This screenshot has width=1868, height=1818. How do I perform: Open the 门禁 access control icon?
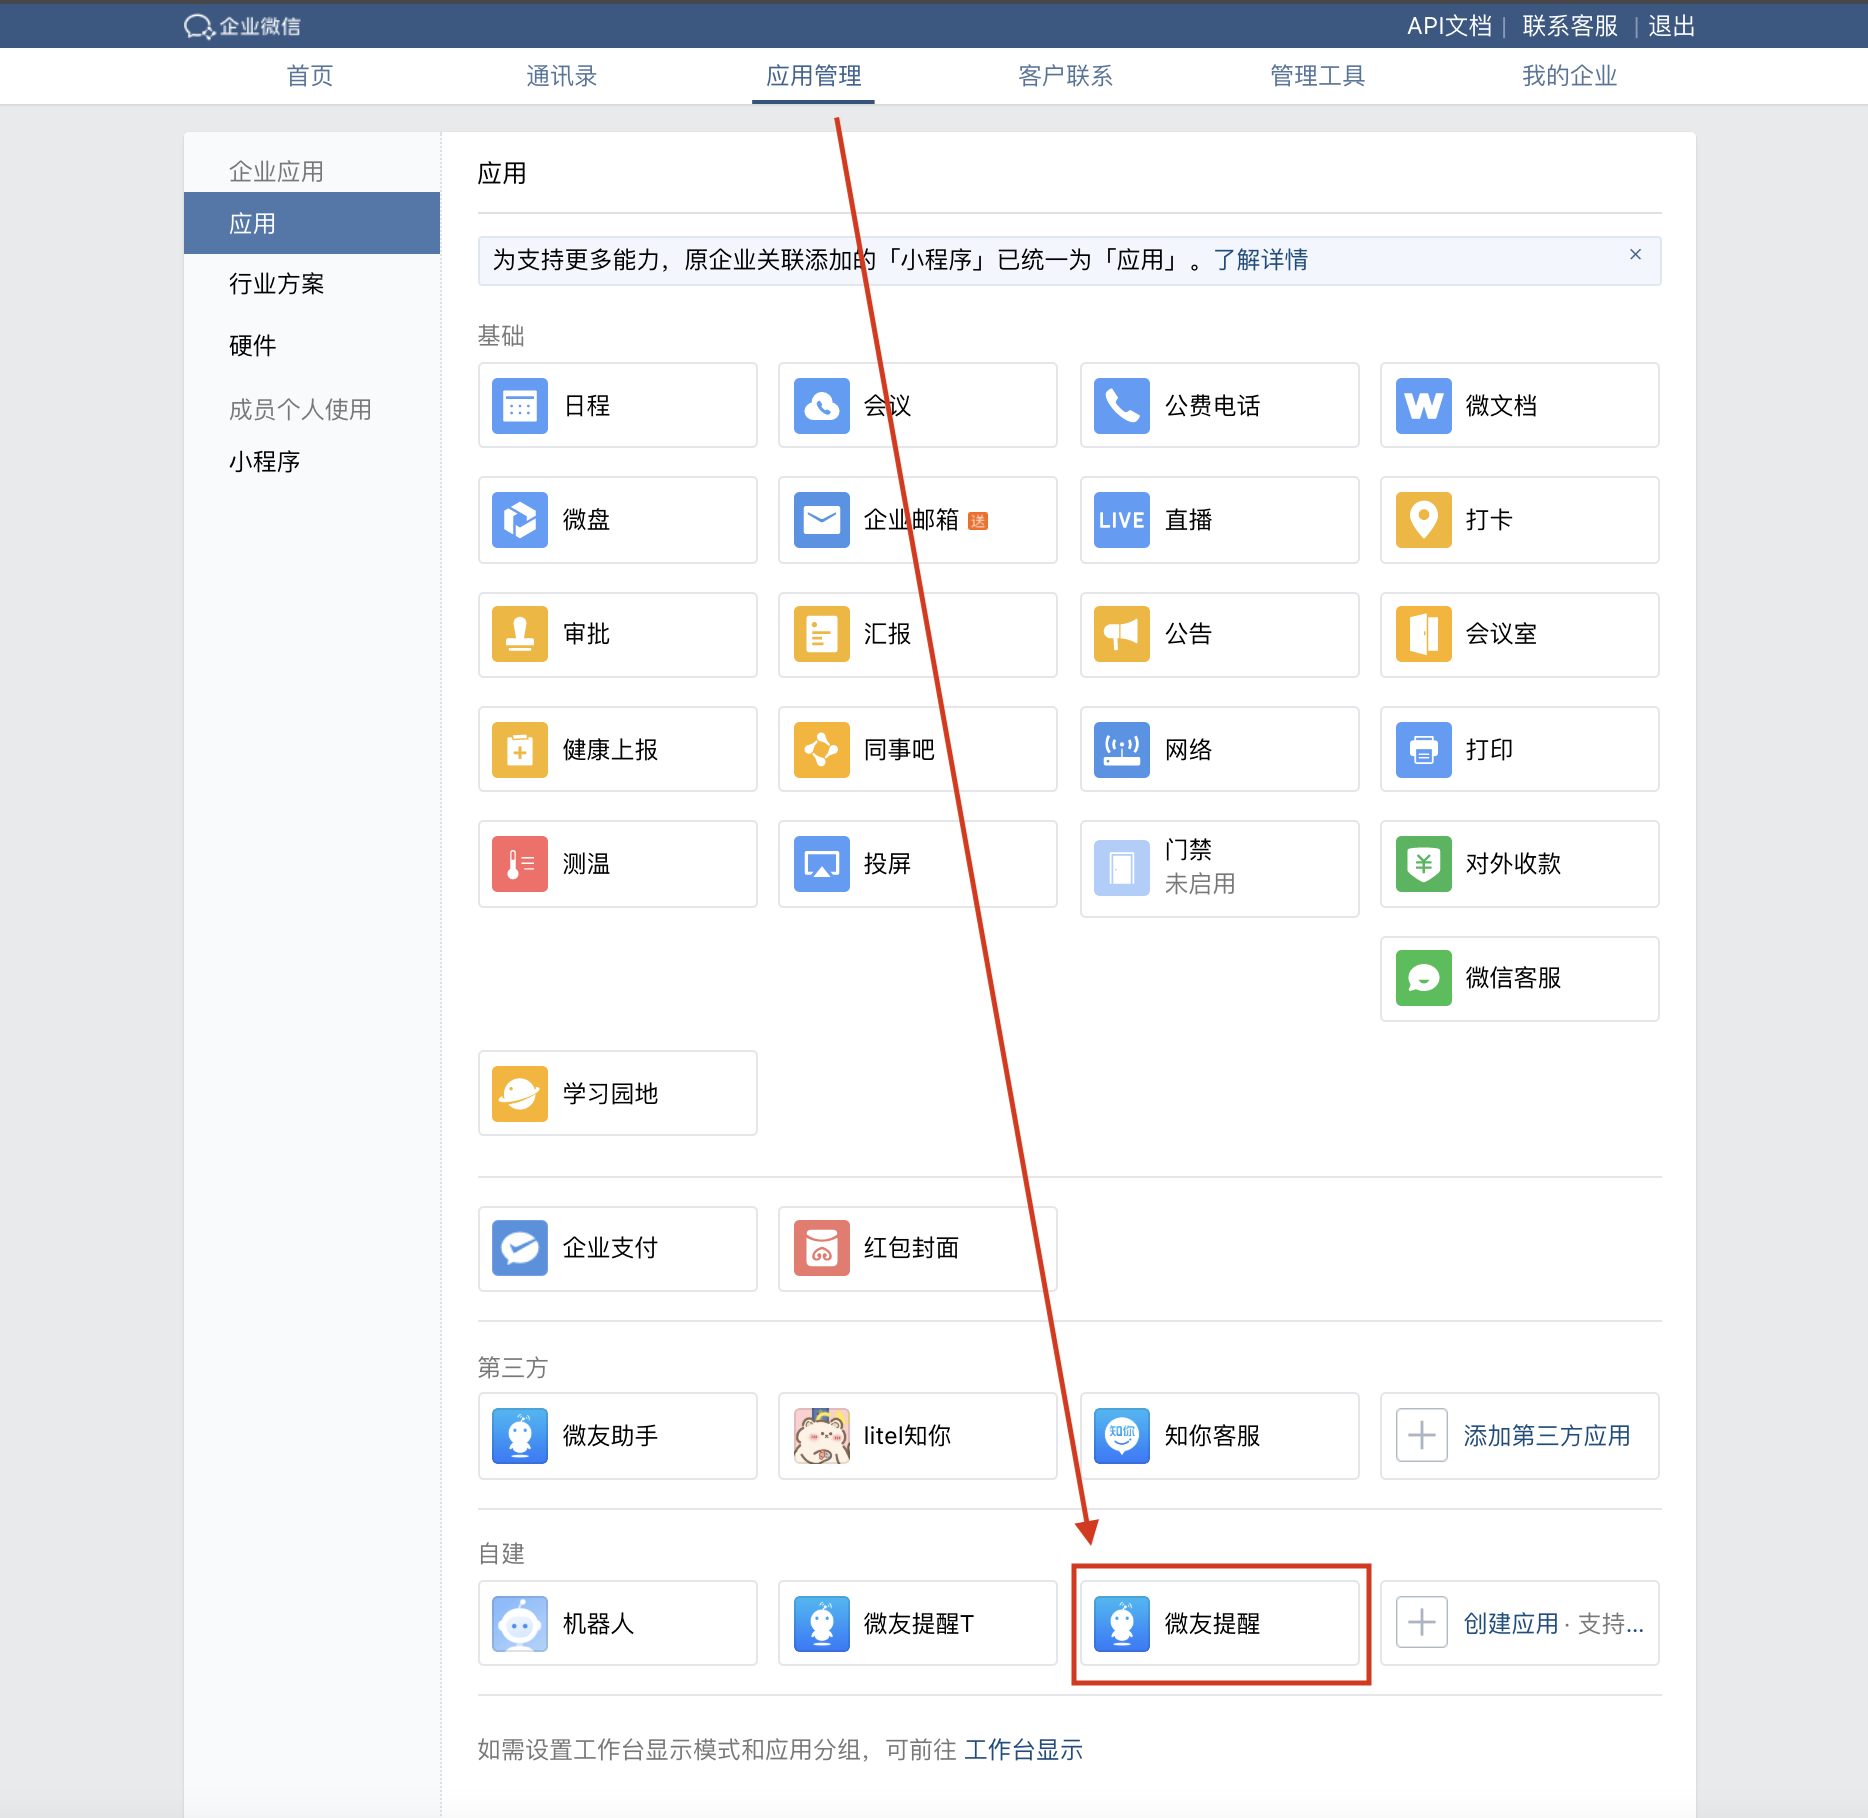[1122, 868]
